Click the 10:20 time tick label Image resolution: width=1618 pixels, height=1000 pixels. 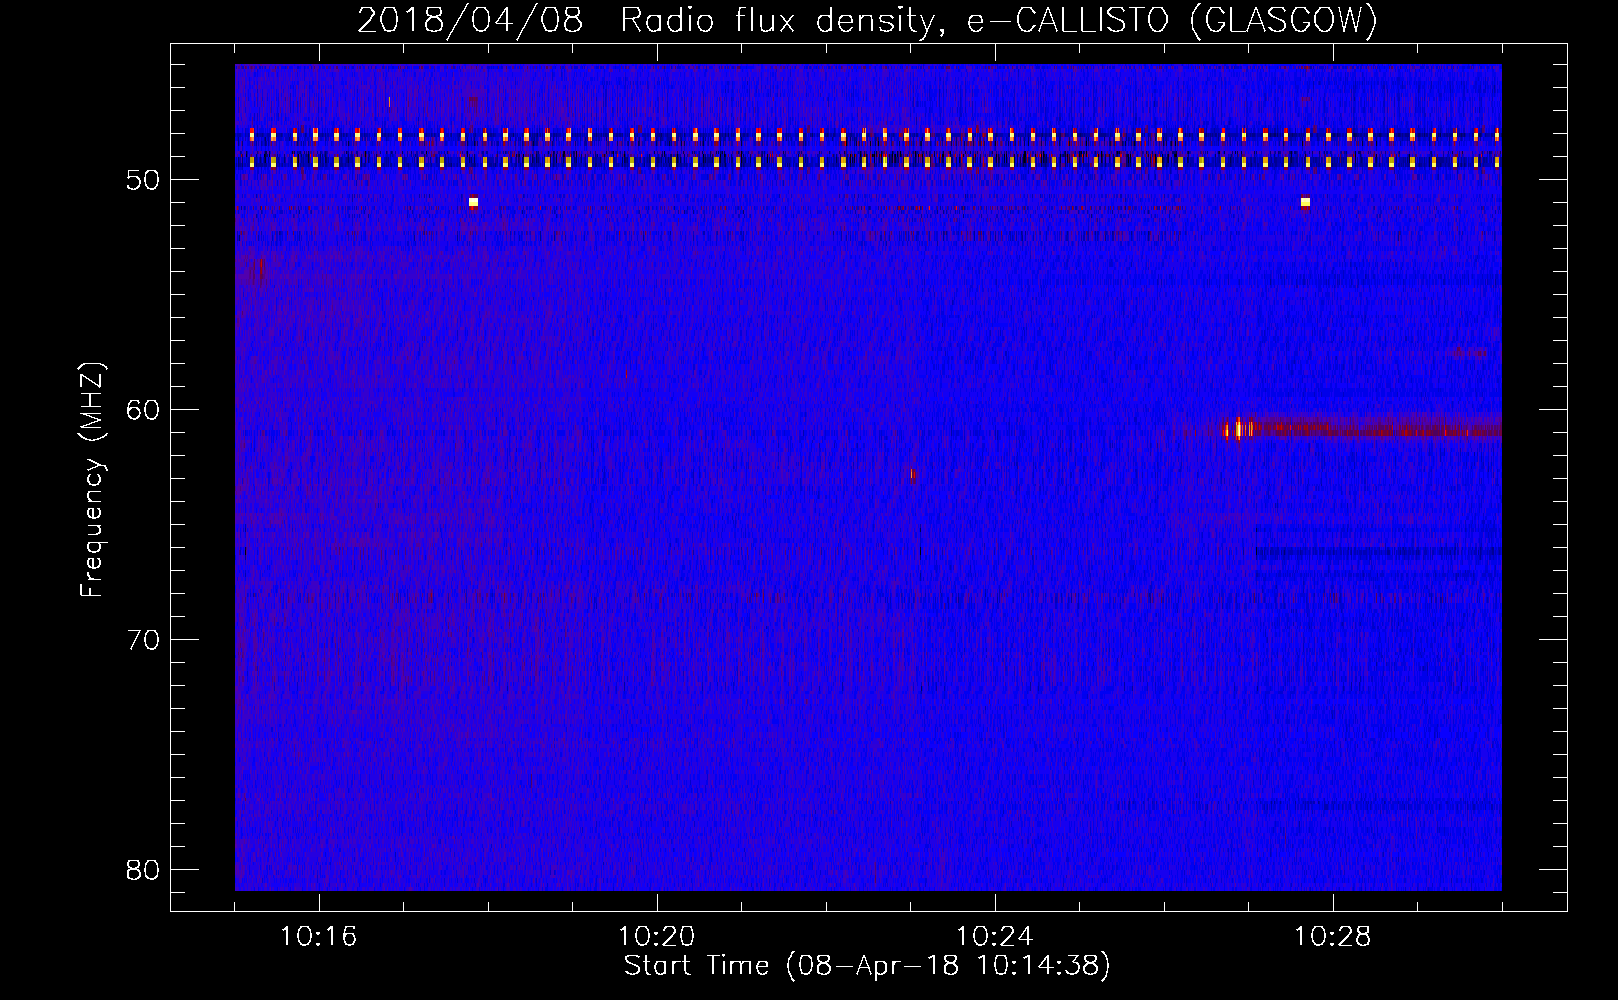(656, 937)
